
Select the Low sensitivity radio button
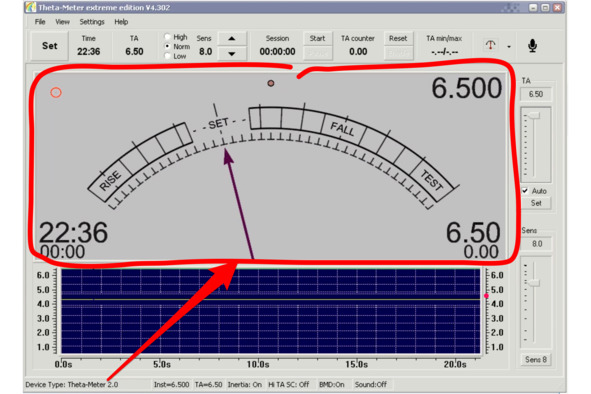(x=167, y=56)
